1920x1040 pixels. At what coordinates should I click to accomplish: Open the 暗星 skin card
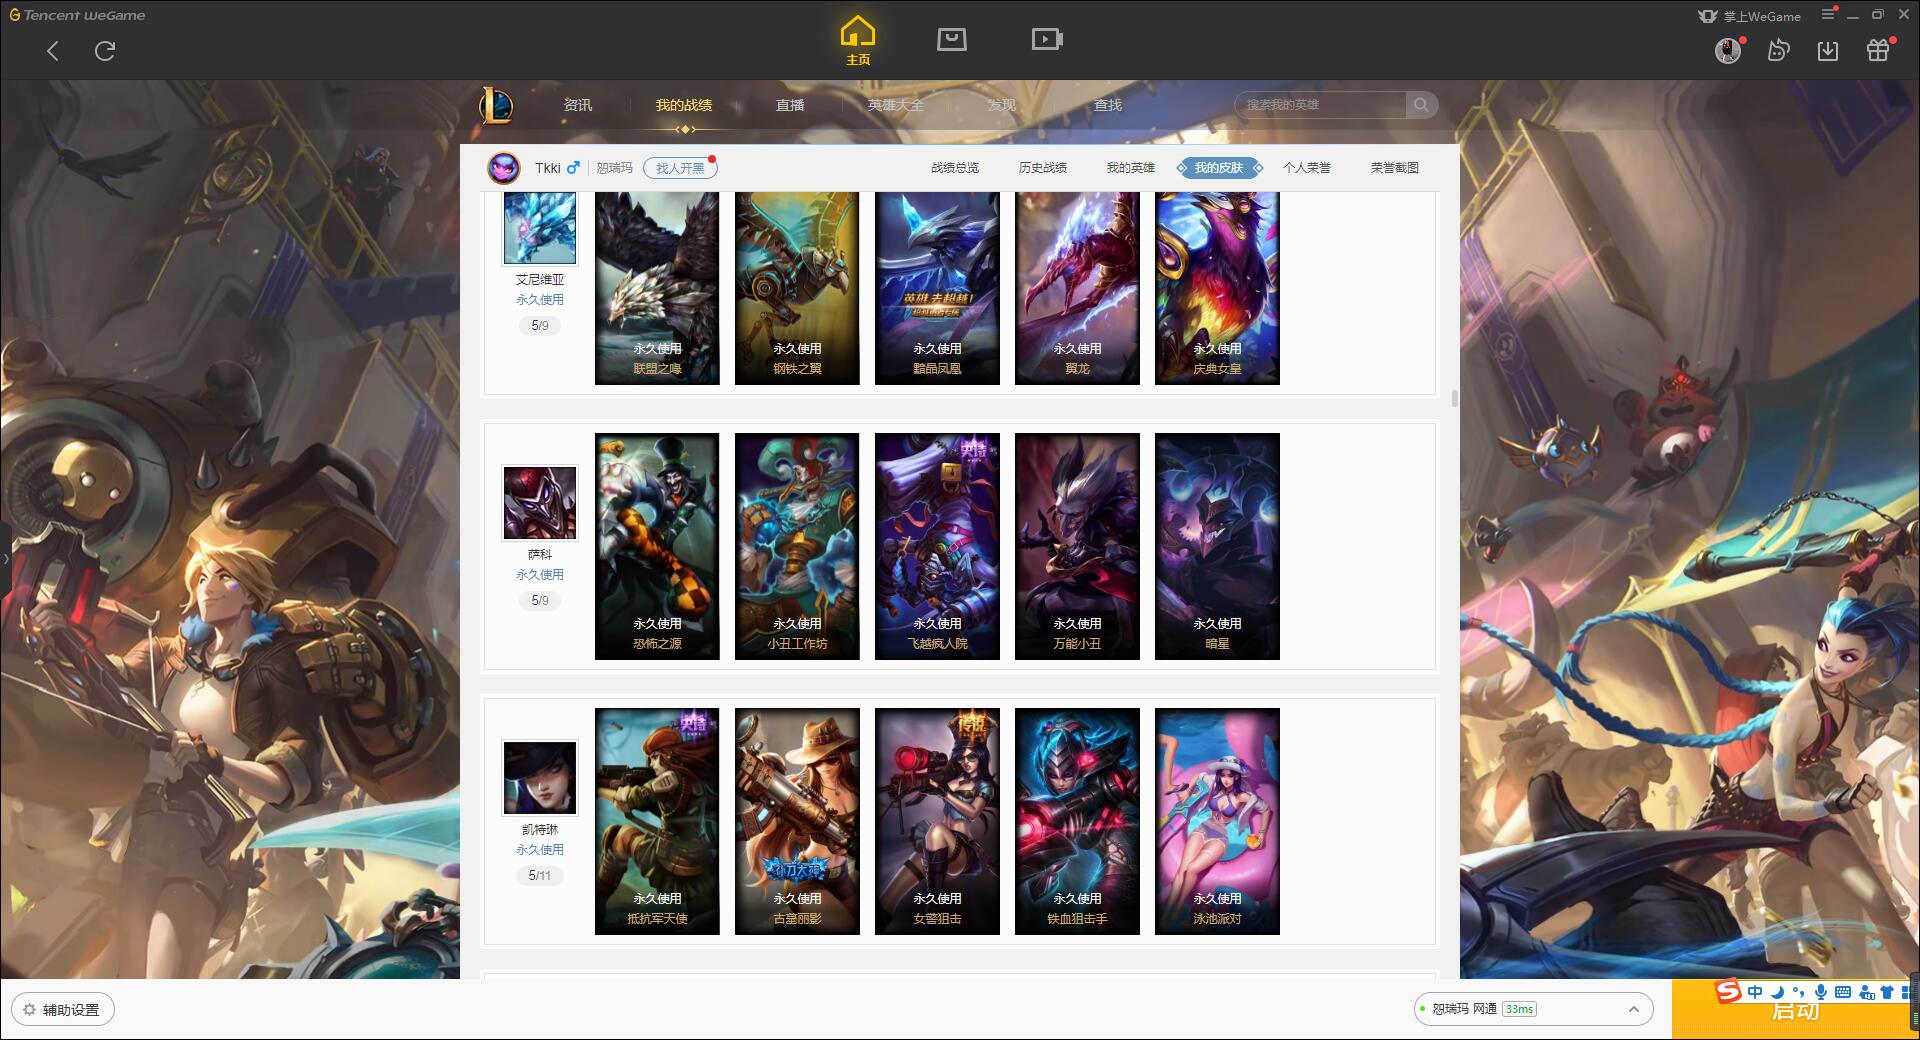(1217, 546)
